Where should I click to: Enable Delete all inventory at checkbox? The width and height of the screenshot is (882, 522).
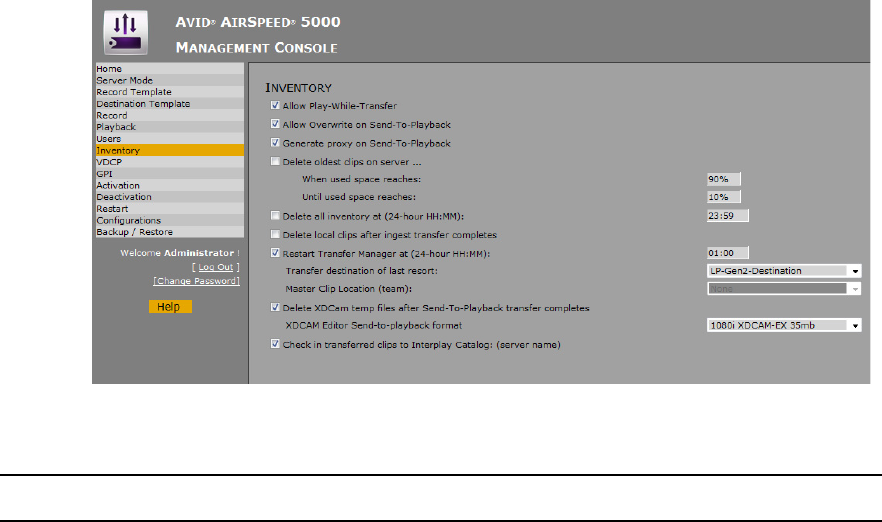[x=275, y=215]
